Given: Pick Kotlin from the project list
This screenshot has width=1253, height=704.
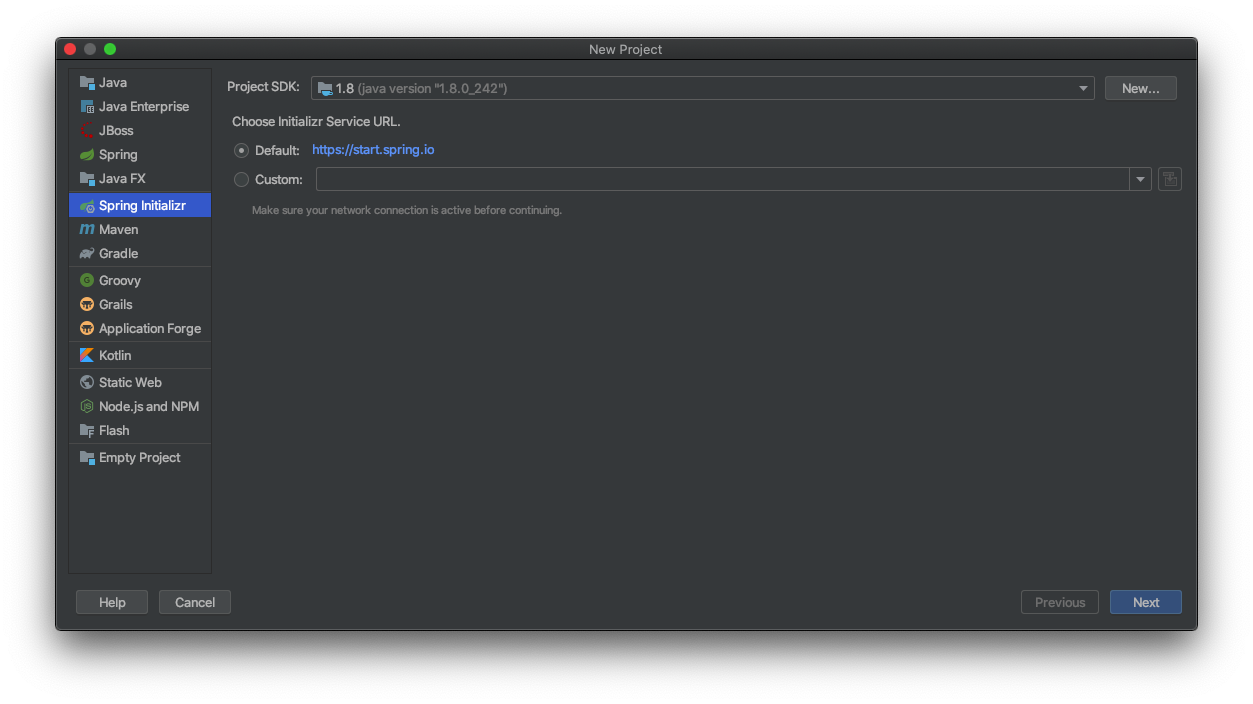Looking at the screenshot, I should (x=140, y=355).
